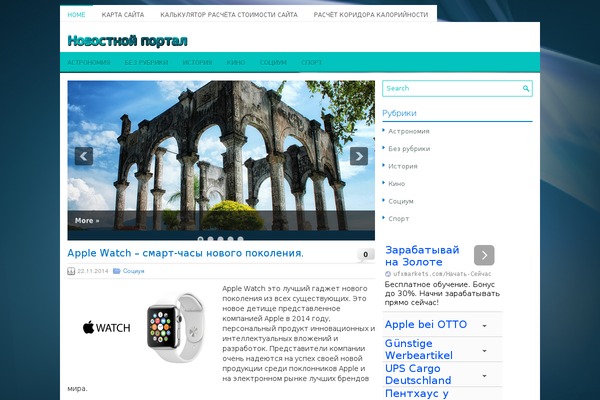Click ufxmarkets.com ad URL text
The height and width of the screenshot is (400, 600).
tap(442, 274)
